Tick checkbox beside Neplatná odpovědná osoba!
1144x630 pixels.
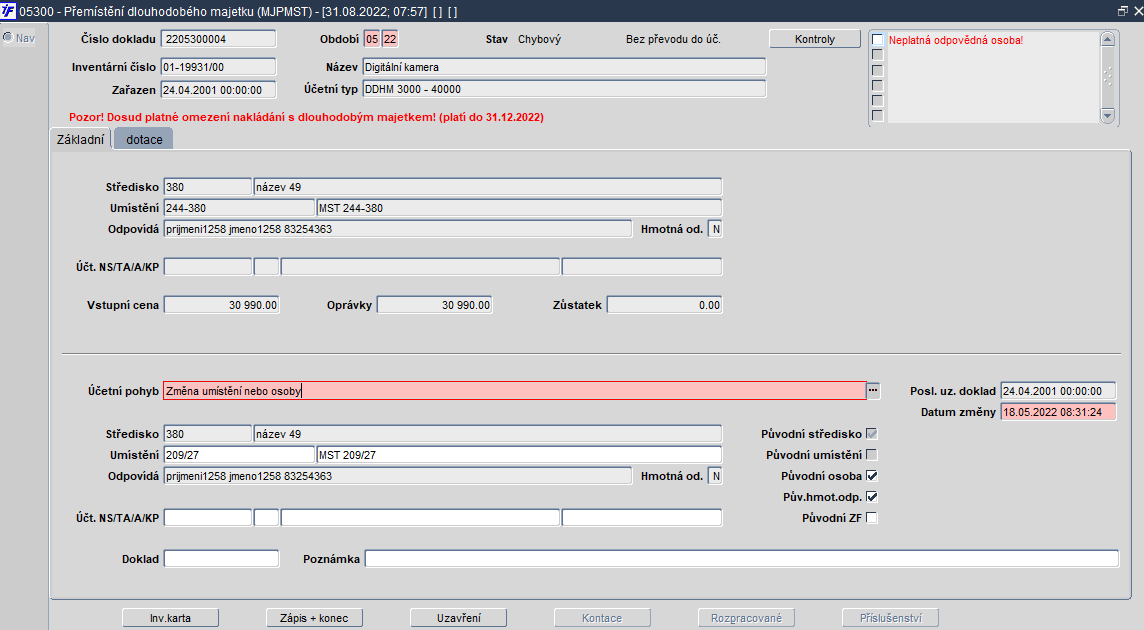[878, 40]
